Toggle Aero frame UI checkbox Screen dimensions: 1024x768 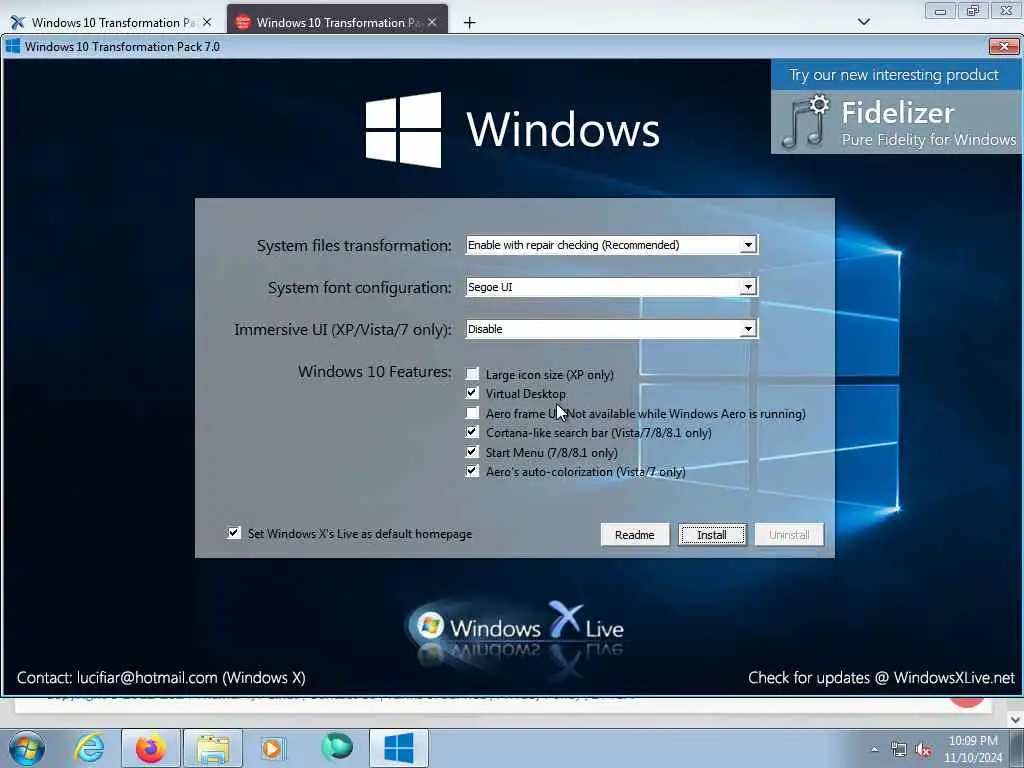(472, 412)
